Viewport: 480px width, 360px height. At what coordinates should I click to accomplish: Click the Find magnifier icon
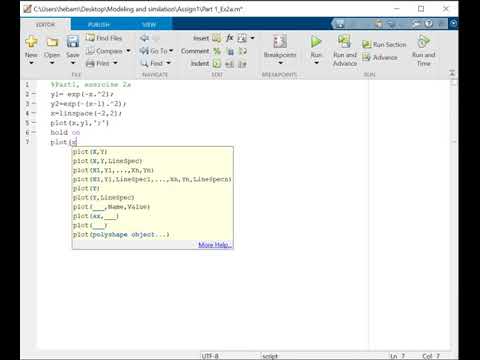[144, 63]
